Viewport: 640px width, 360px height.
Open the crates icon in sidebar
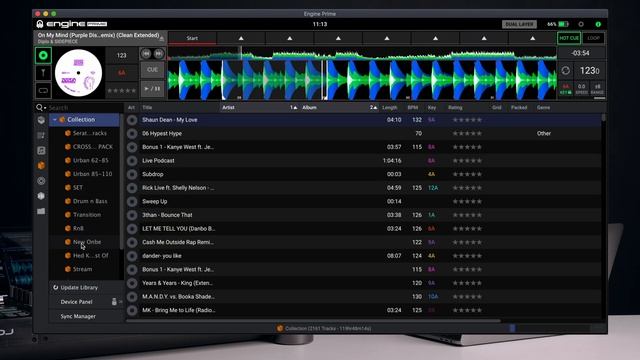click(x=41, y=120)
